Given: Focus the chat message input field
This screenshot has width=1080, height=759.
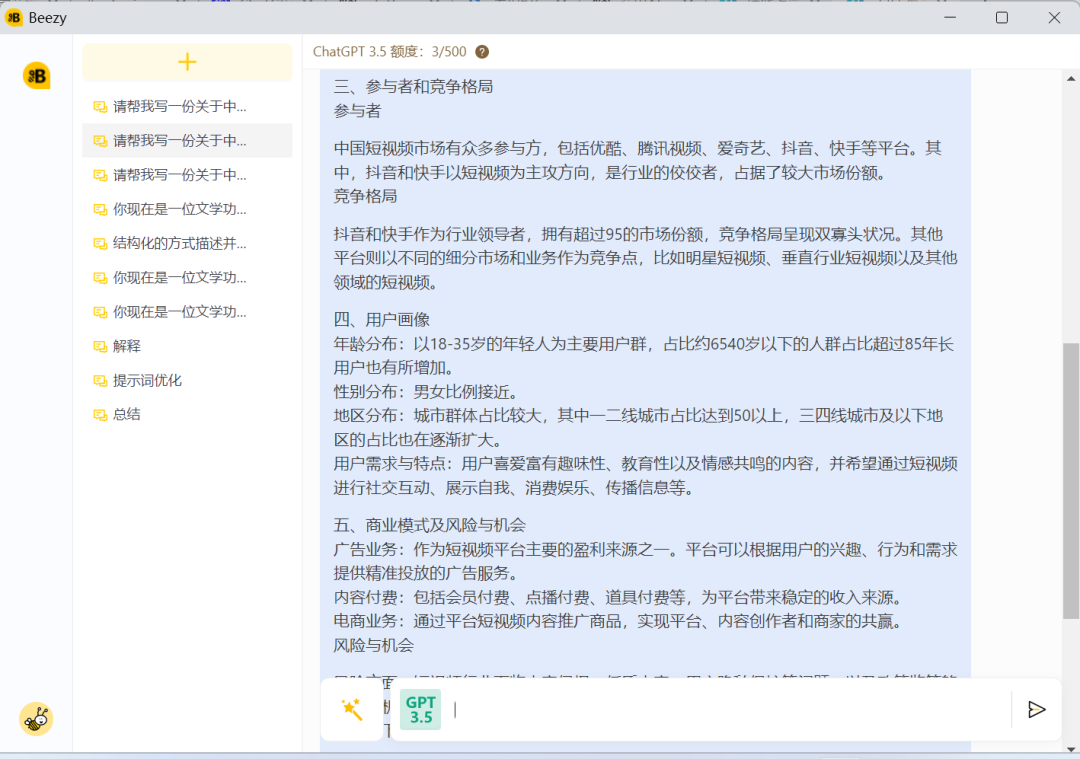Looking at the screenshot, I should [729, 709].
